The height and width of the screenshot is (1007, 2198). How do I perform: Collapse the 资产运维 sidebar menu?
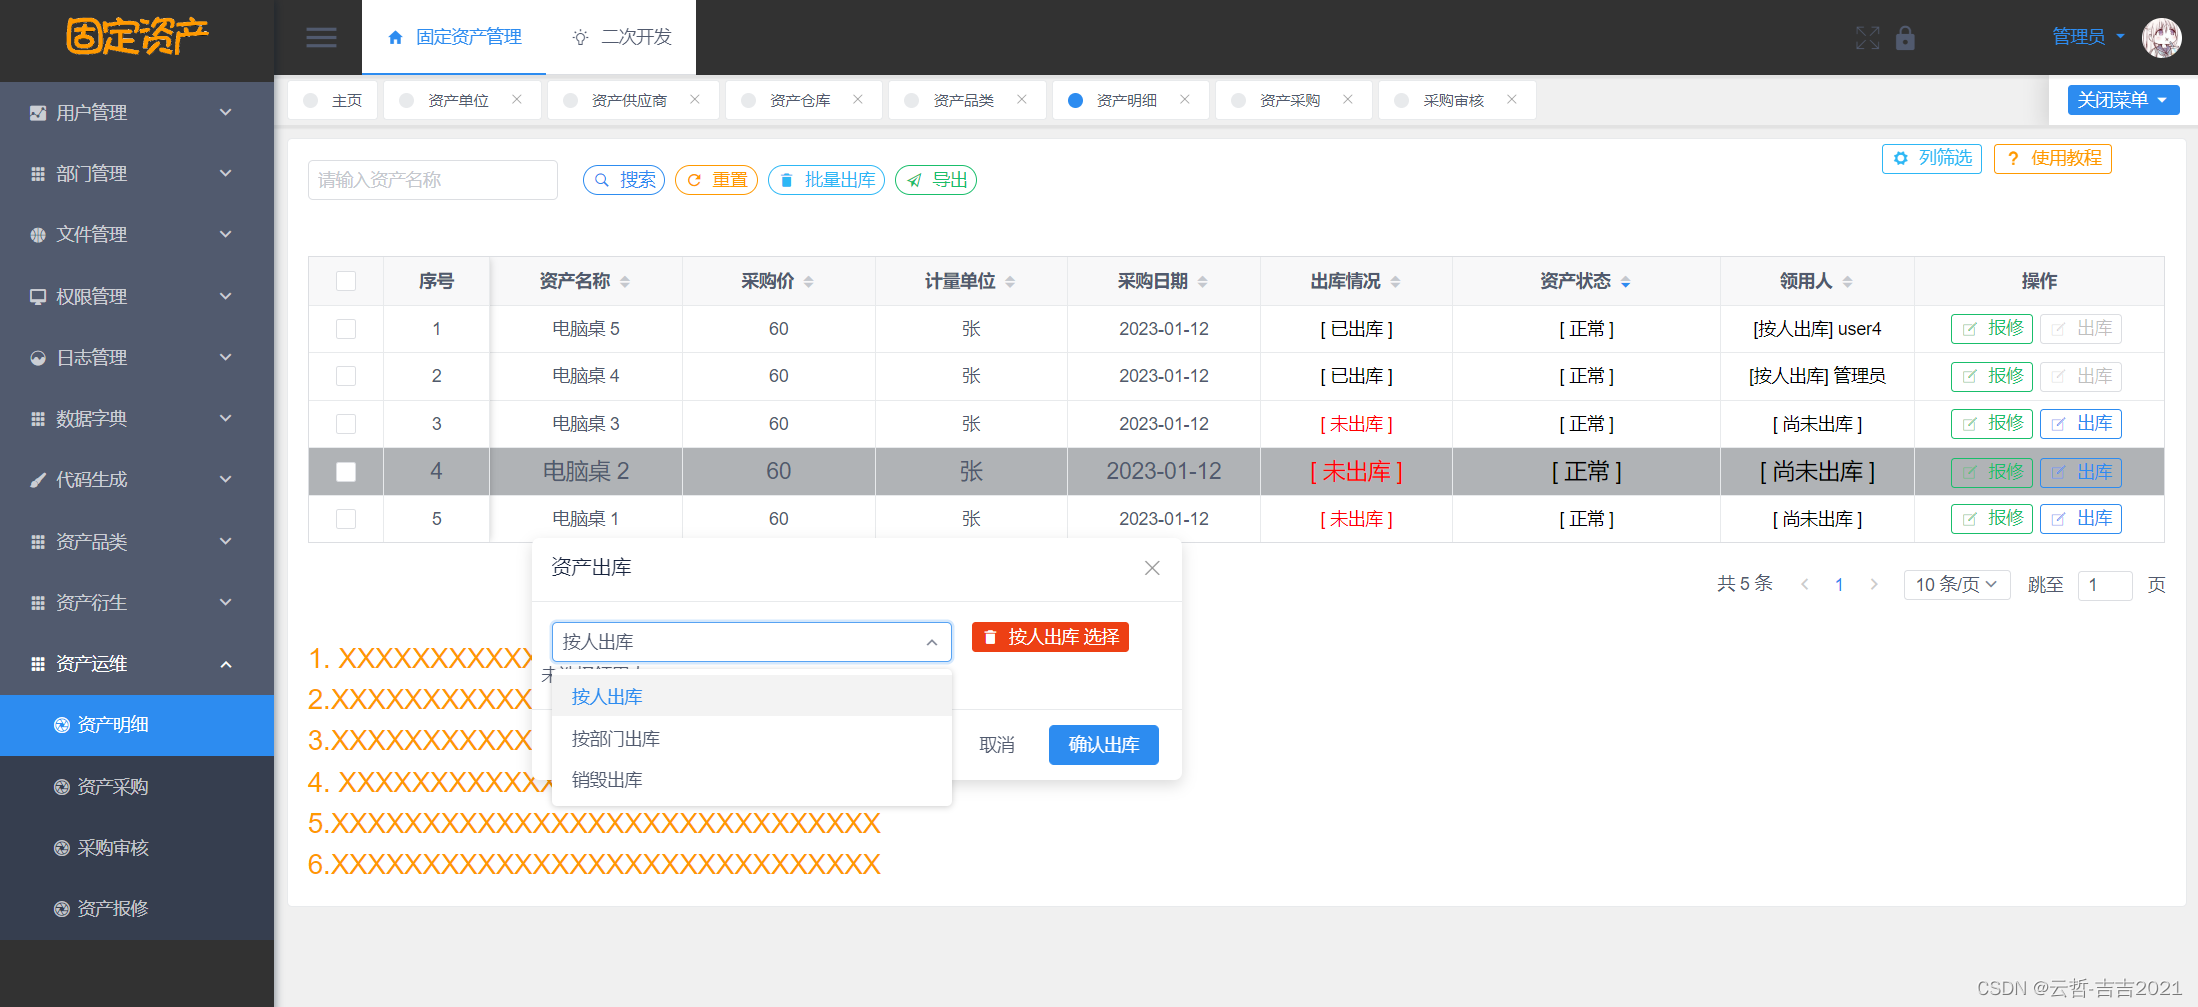137,664
